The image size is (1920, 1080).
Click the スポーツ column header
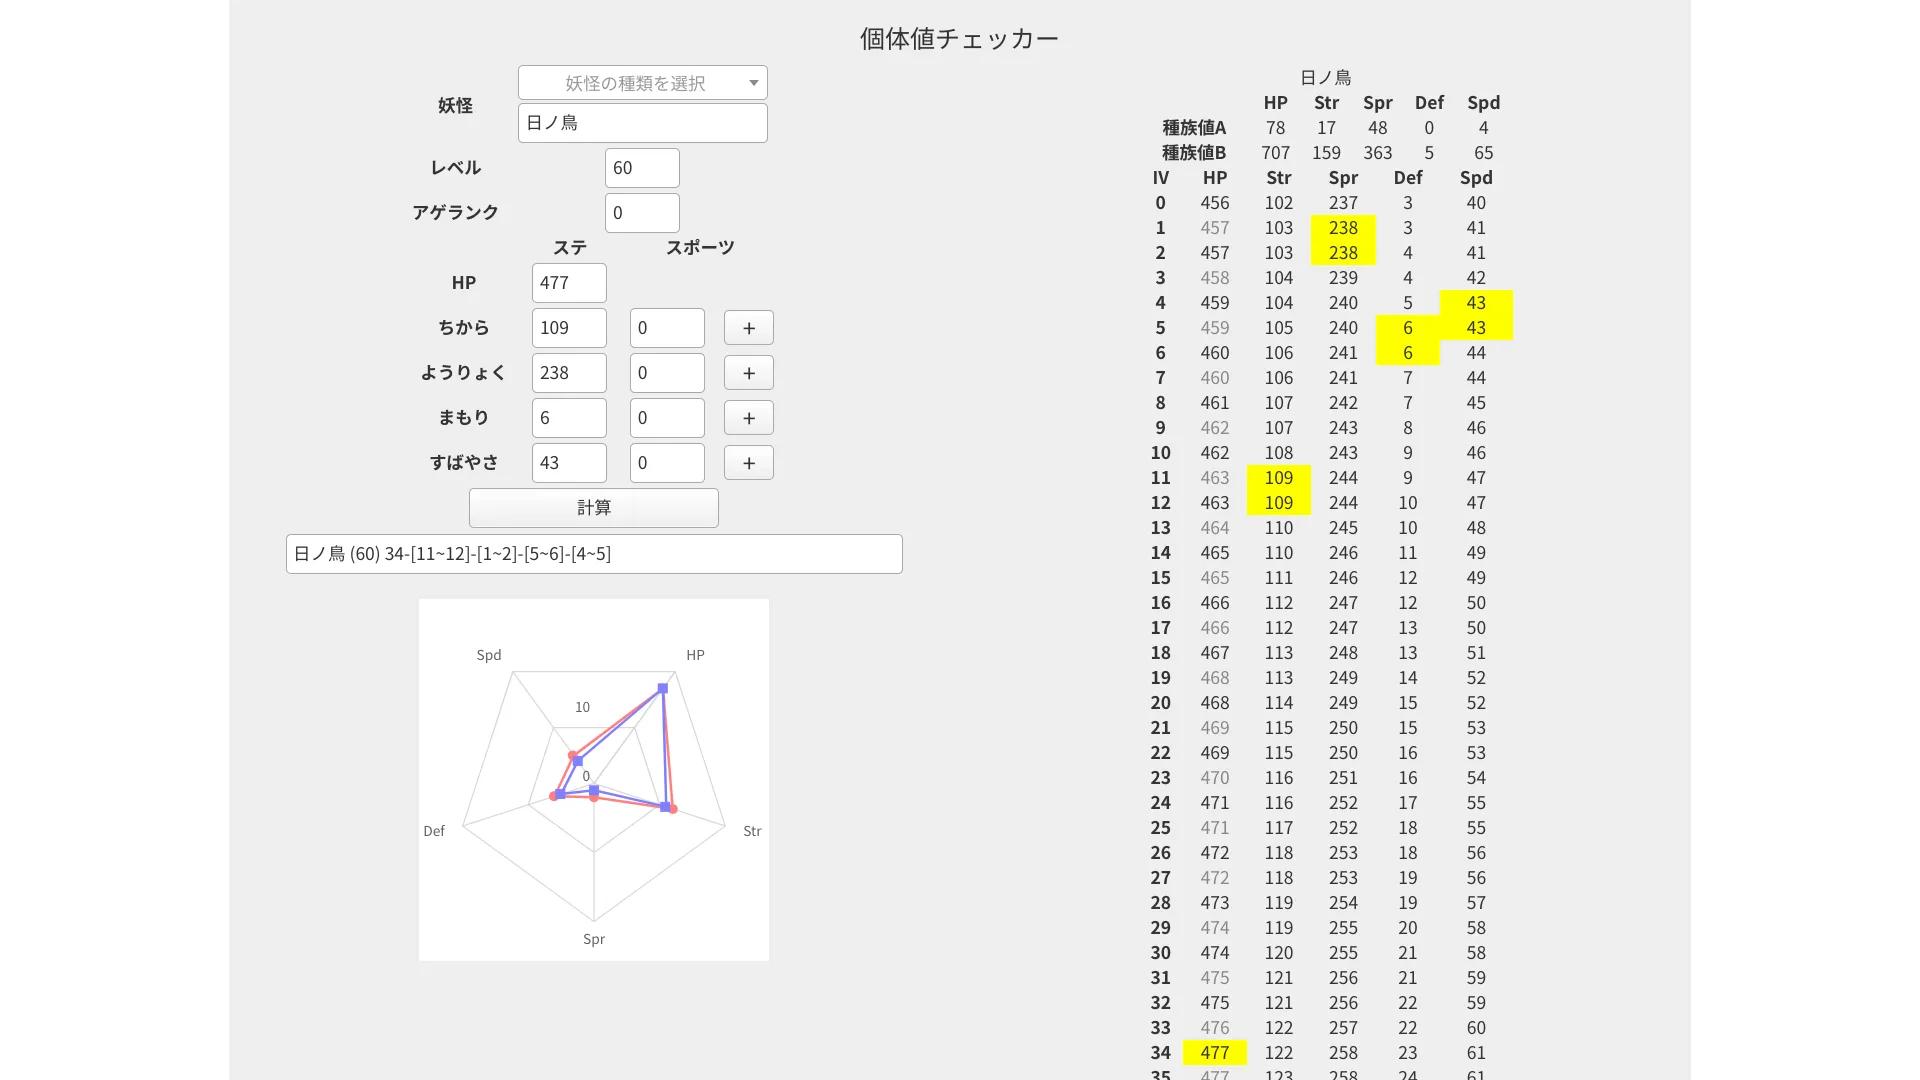click(700, 248)
